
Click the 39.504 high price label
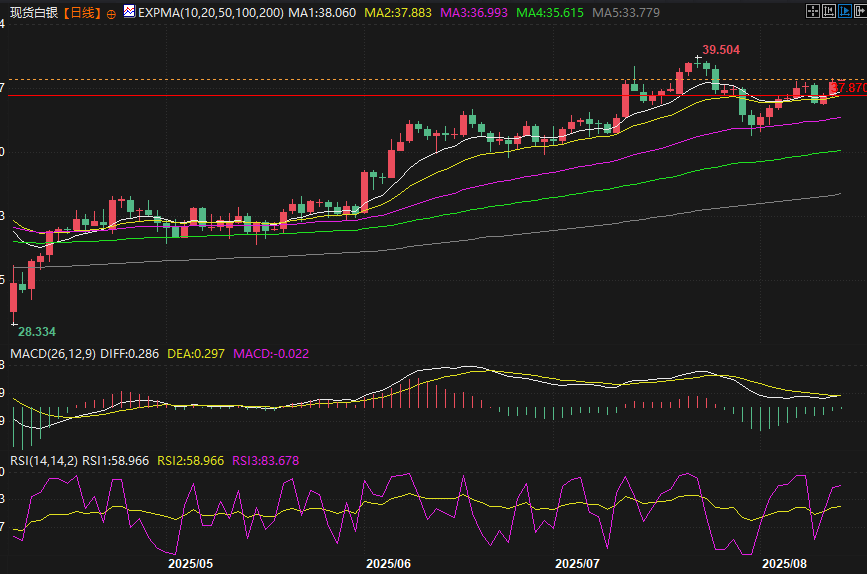point(721,50)
